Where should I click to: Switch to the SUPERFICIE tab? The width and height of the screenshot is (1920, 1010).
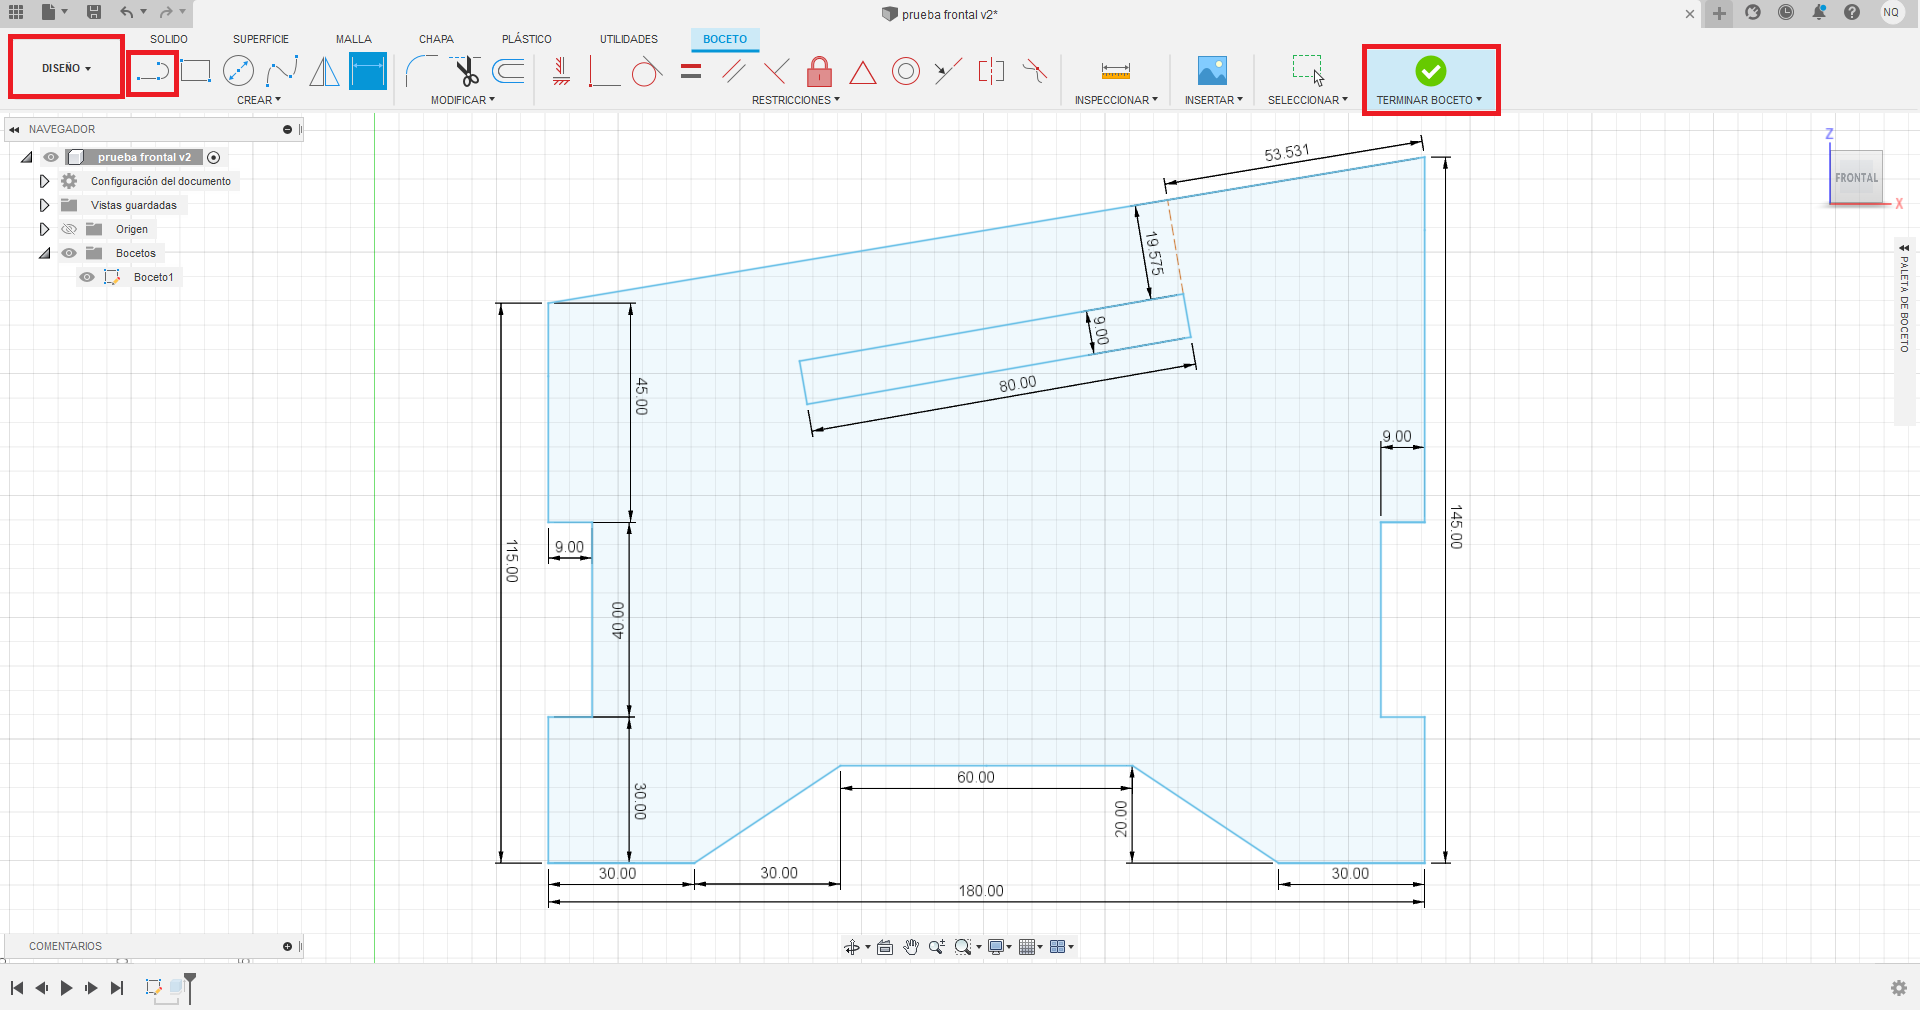click(261, 39)
